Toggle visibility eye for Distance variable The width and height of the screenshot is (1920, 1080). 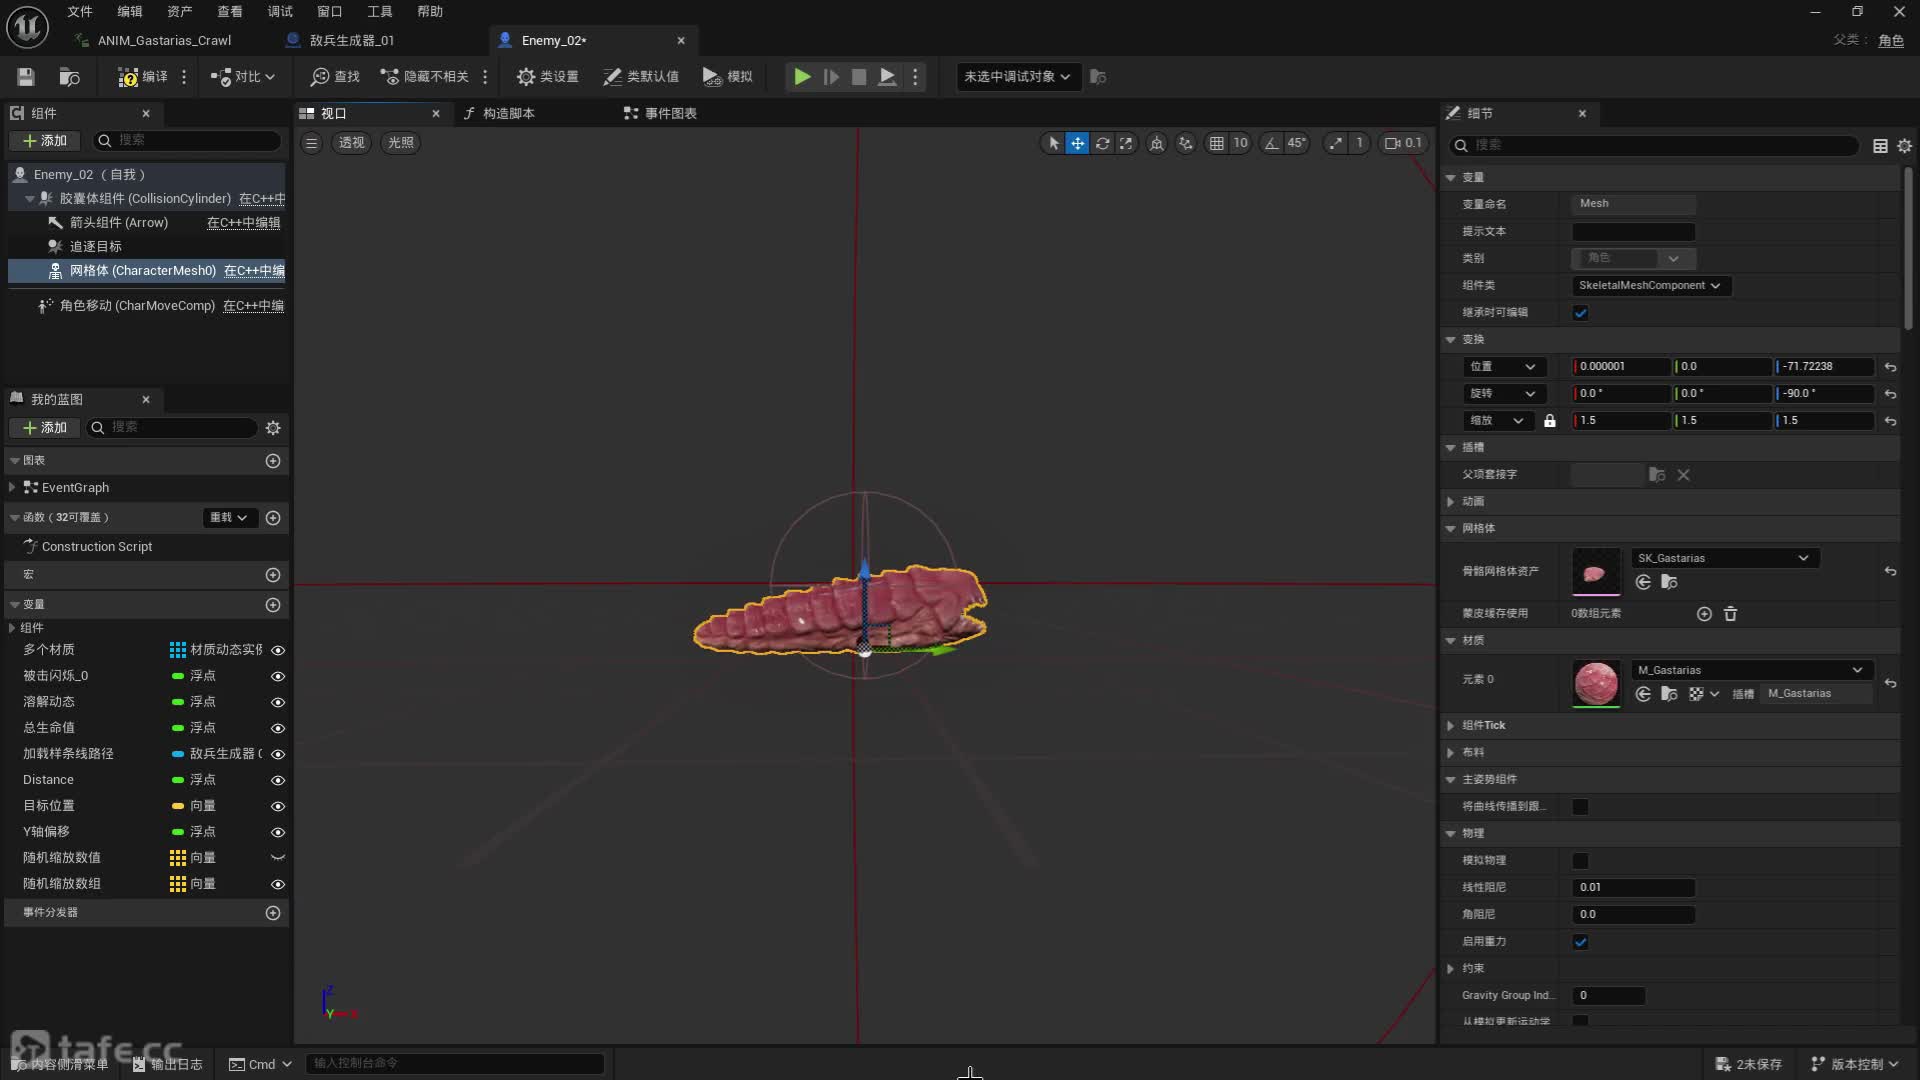[278, 780]
